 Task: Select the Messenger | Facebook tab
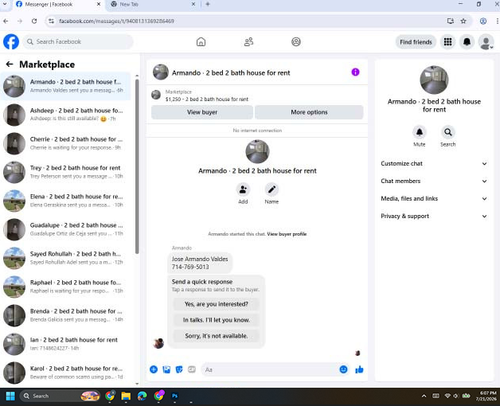click(x=58, y=5)
